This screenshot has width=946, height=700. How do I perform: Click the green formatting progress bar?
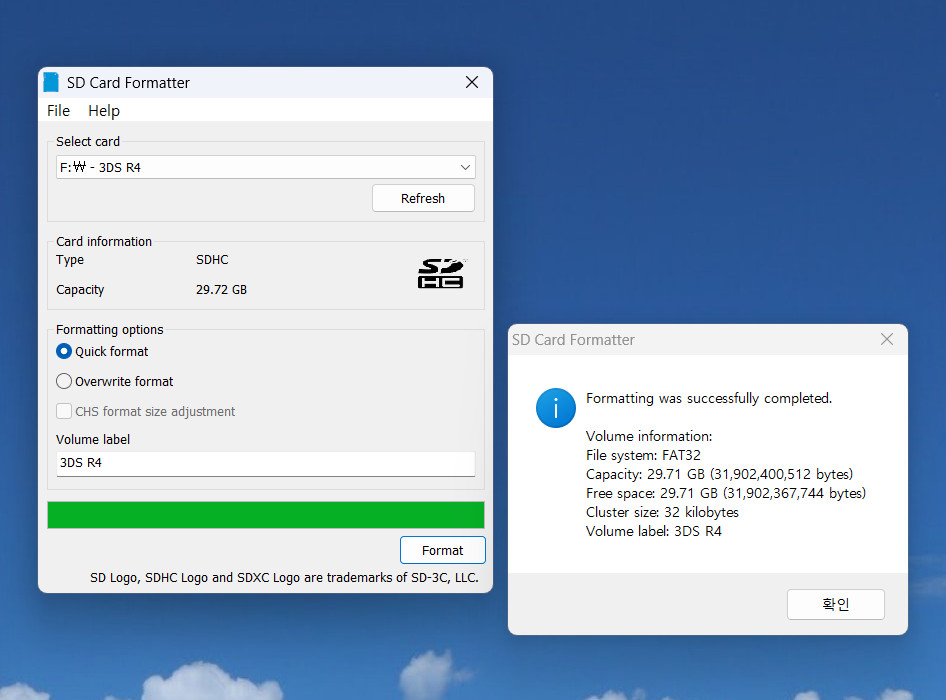pos(265,515)
